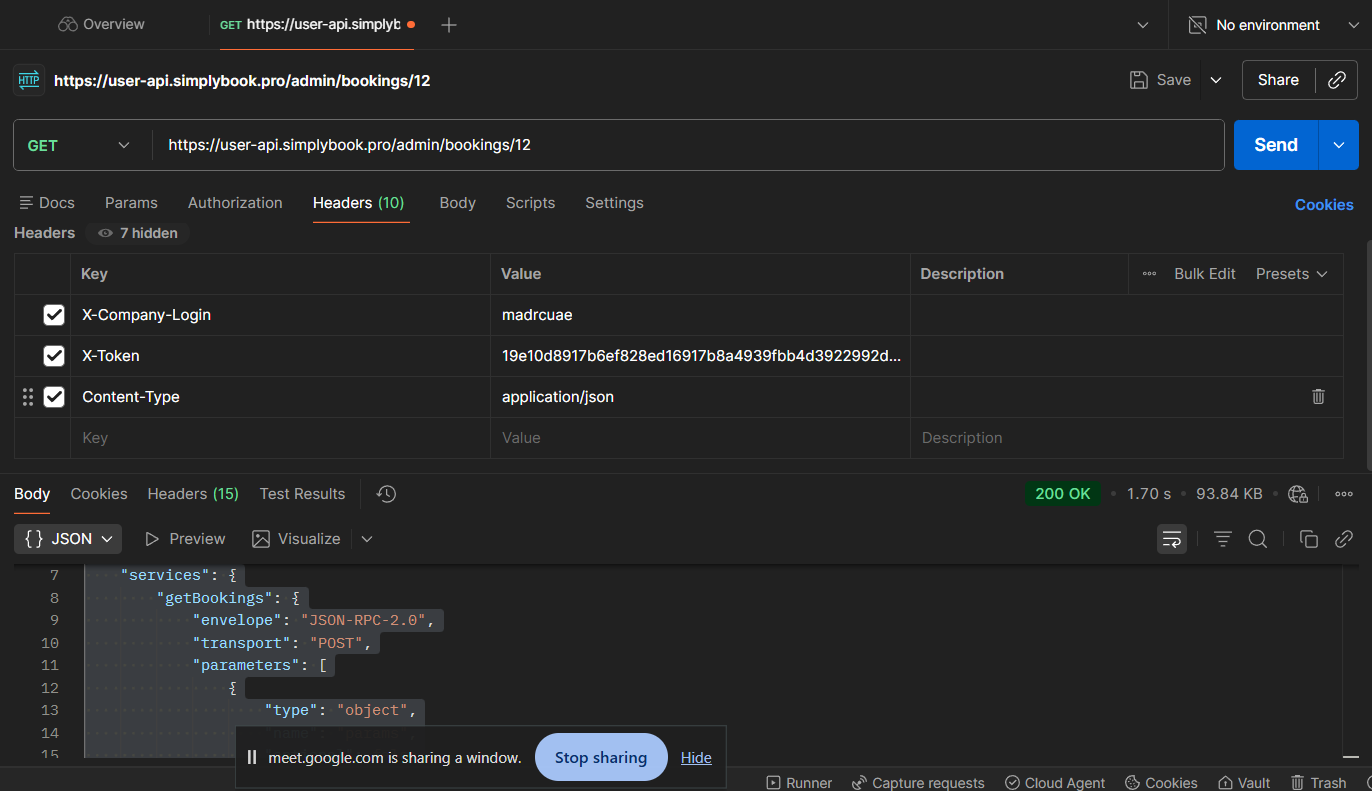Toggle word wrap icon in response toolbar
Image resolution: width=1372 pixels, height=791 pixels.
tap(1170, 539)
